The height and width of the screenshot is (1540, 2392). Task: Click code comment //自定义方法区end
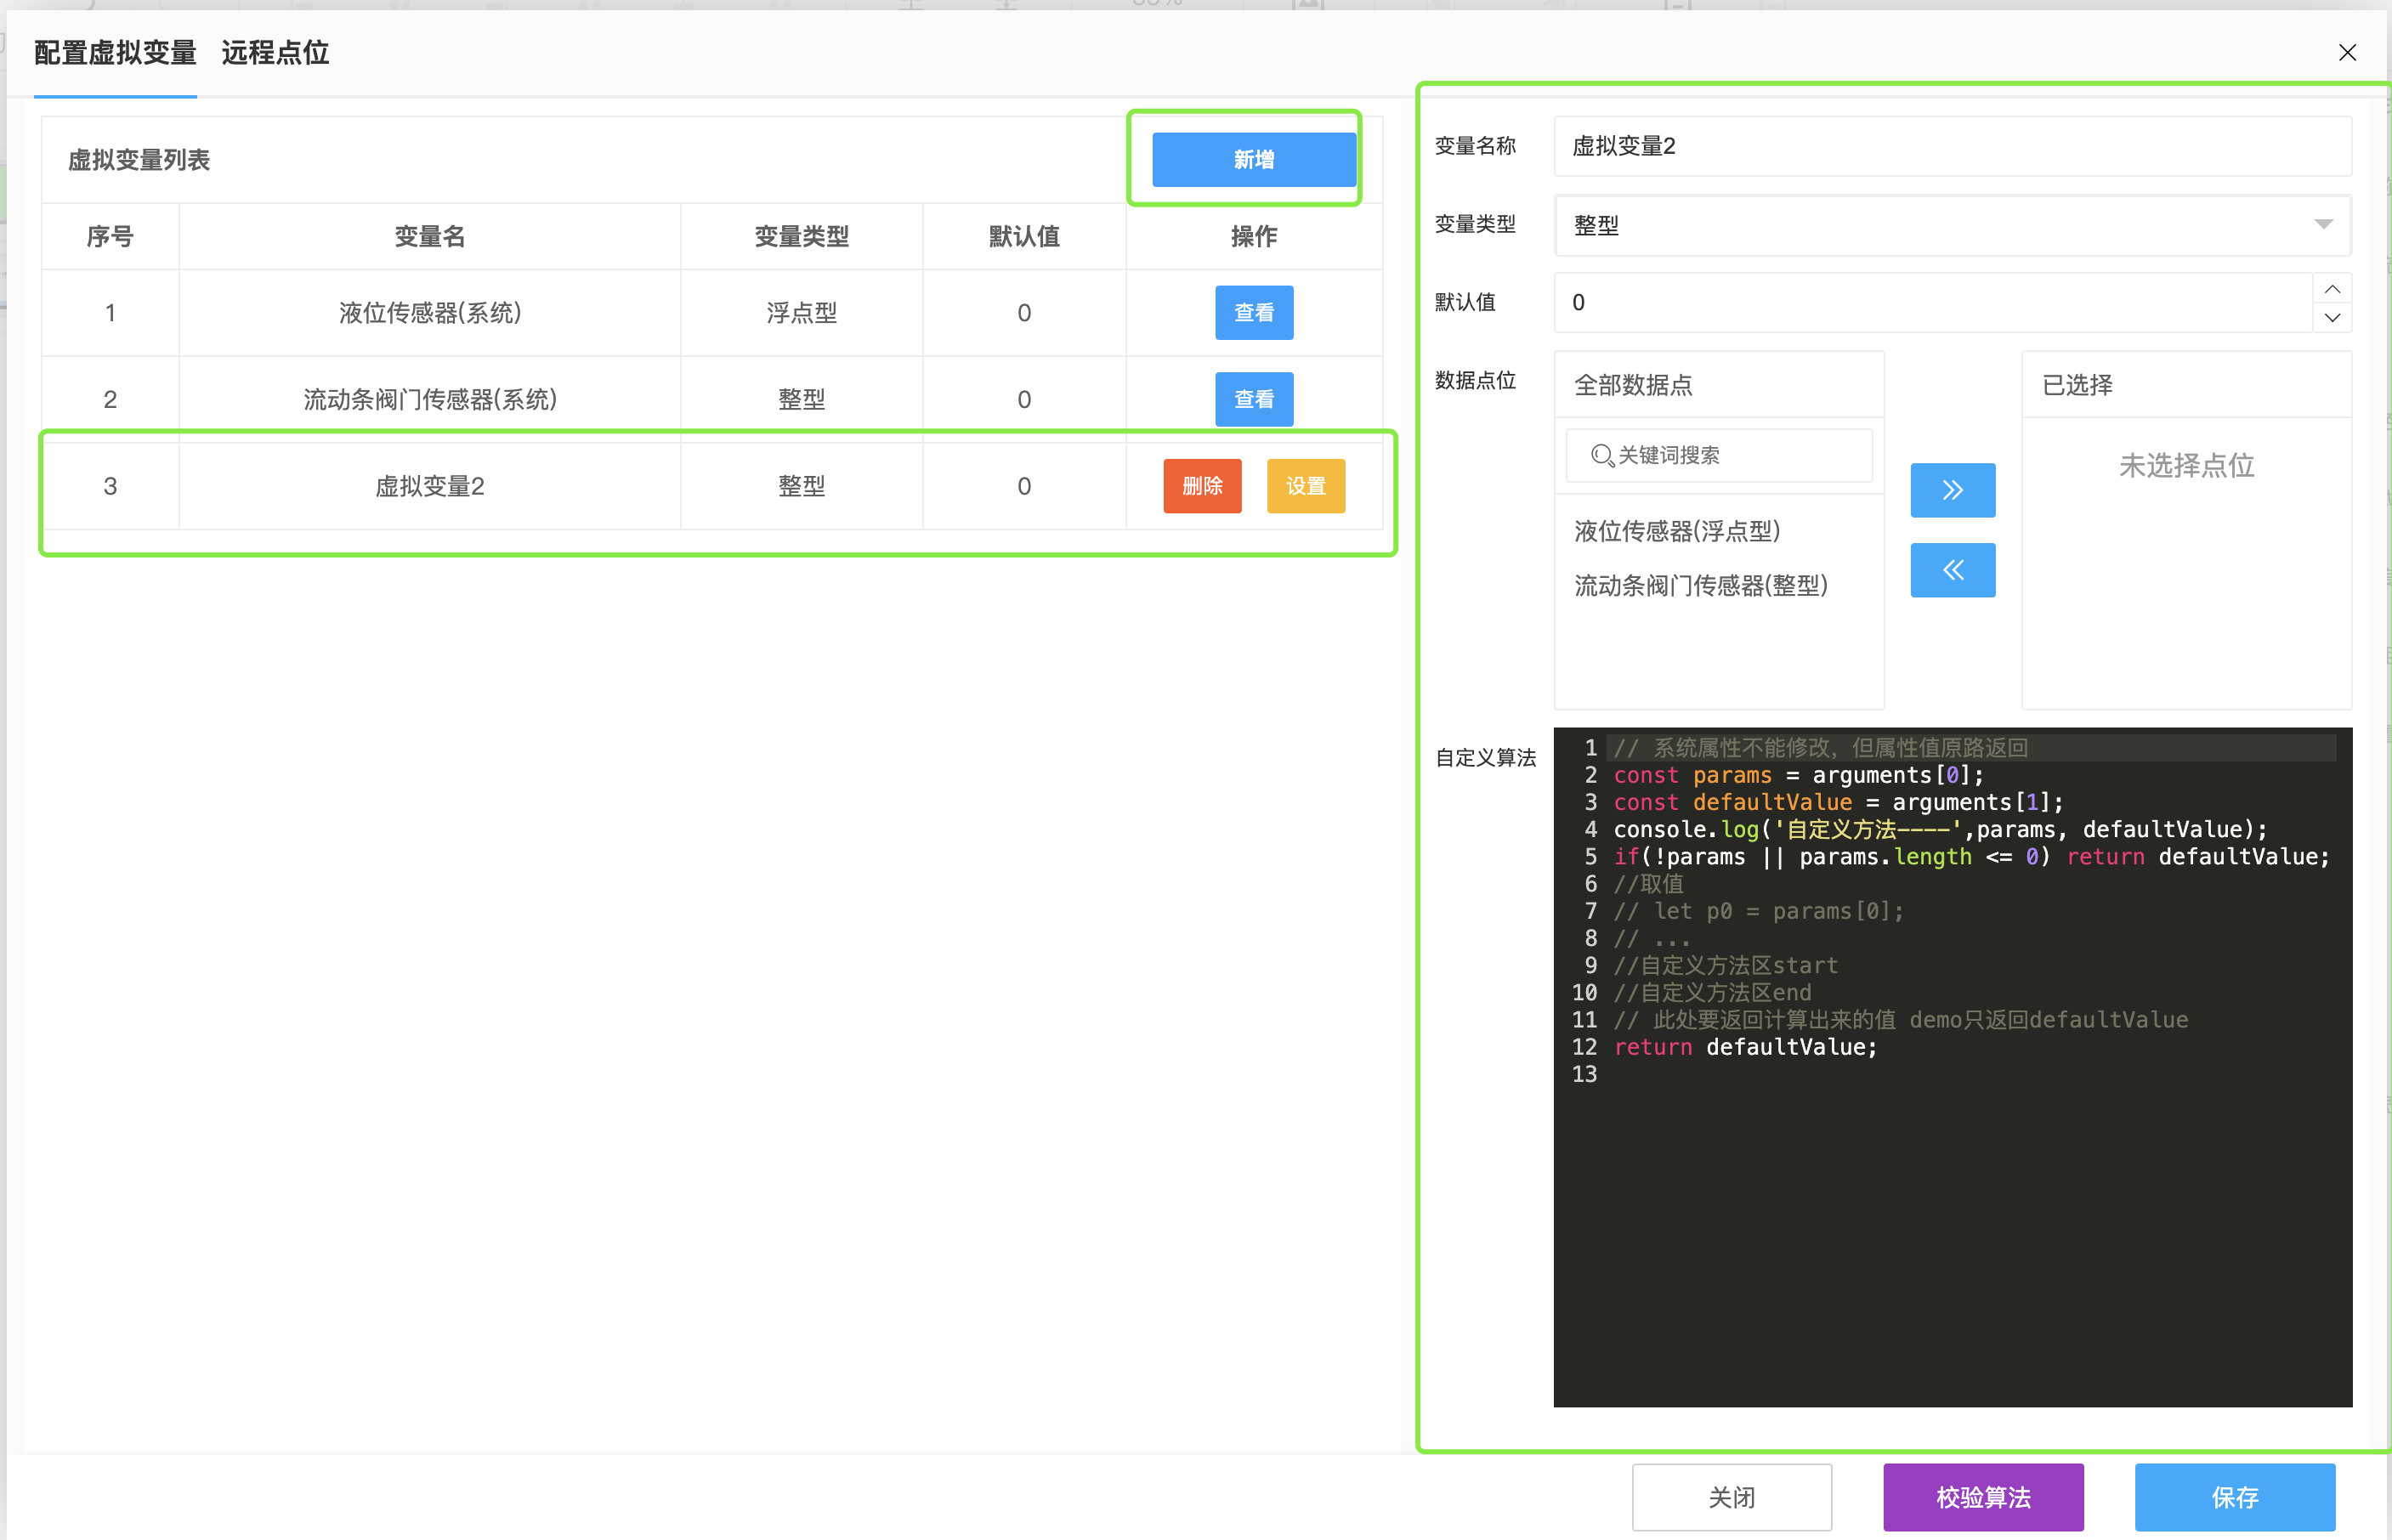click(1712, 993)
